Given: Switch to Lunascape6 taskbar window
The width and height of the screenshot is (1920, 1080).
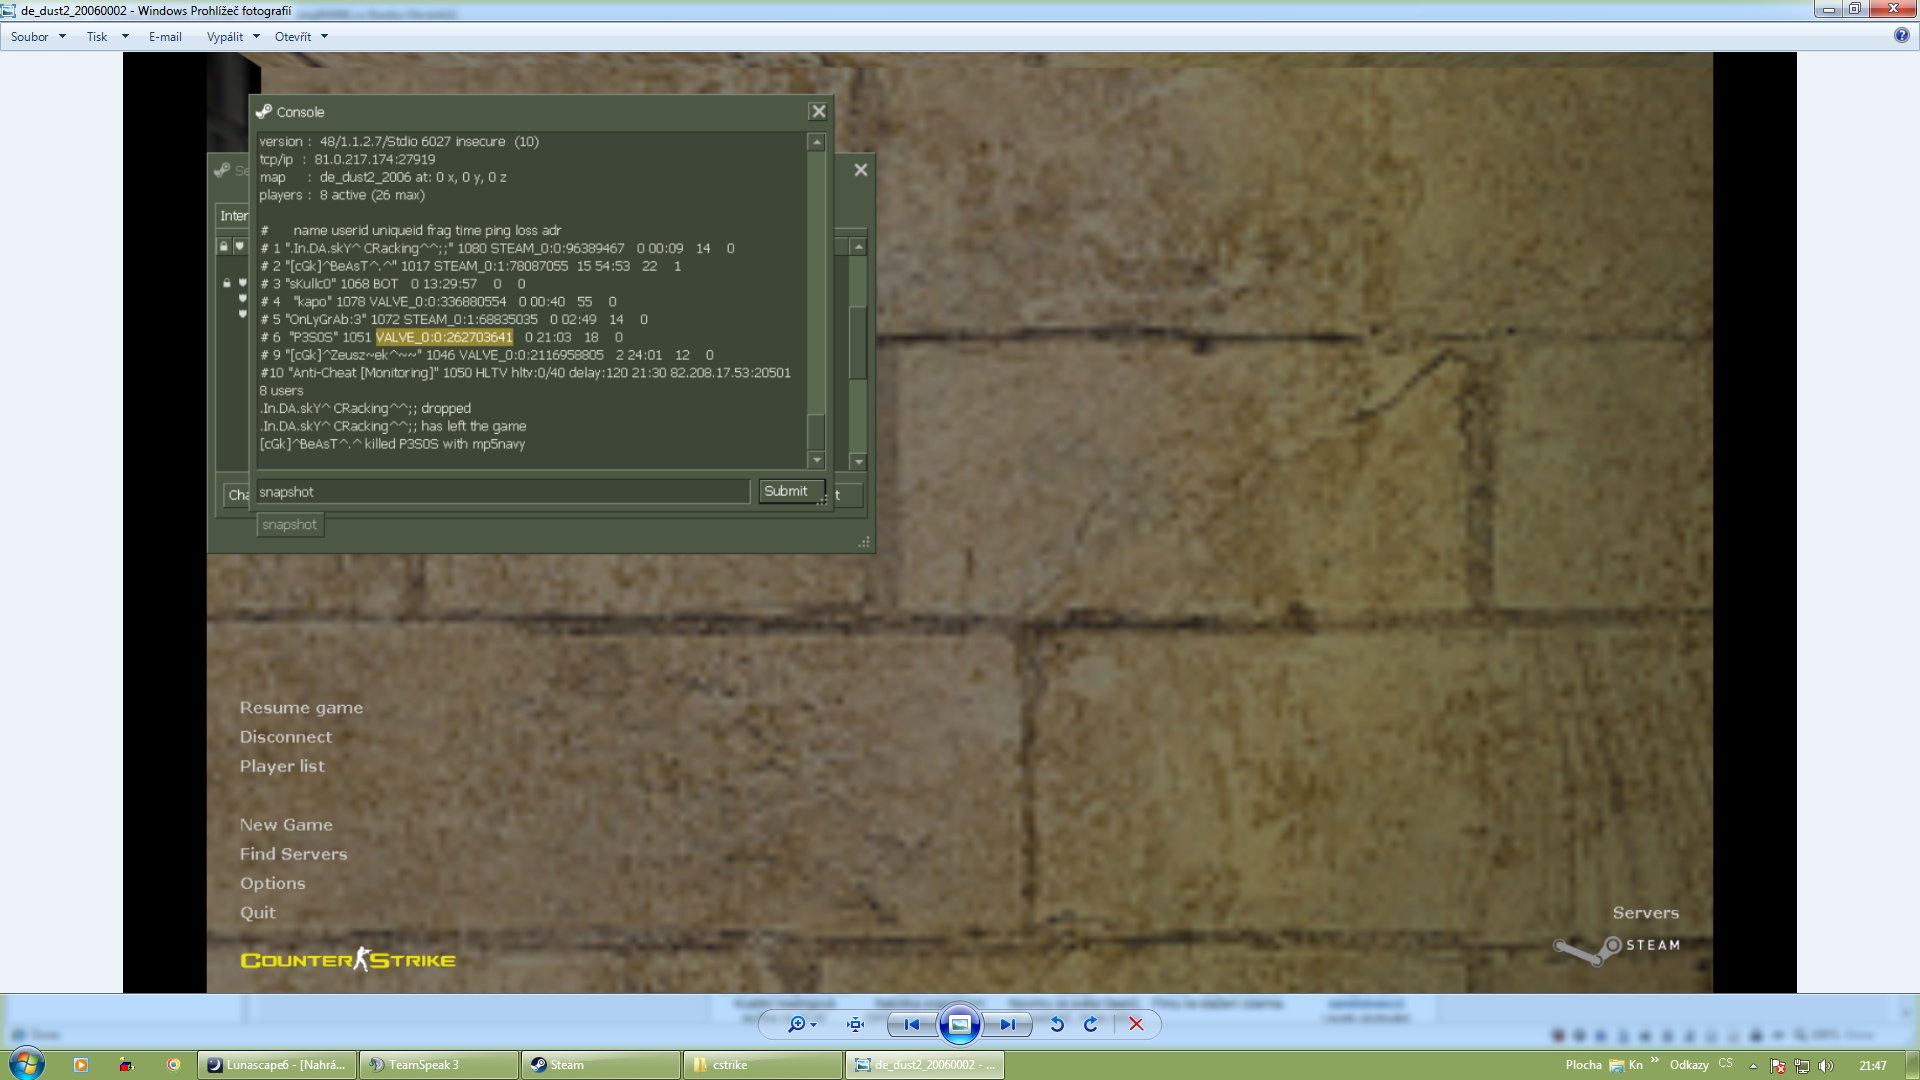Looking at the screenshot, I should tap(277, 1065).
